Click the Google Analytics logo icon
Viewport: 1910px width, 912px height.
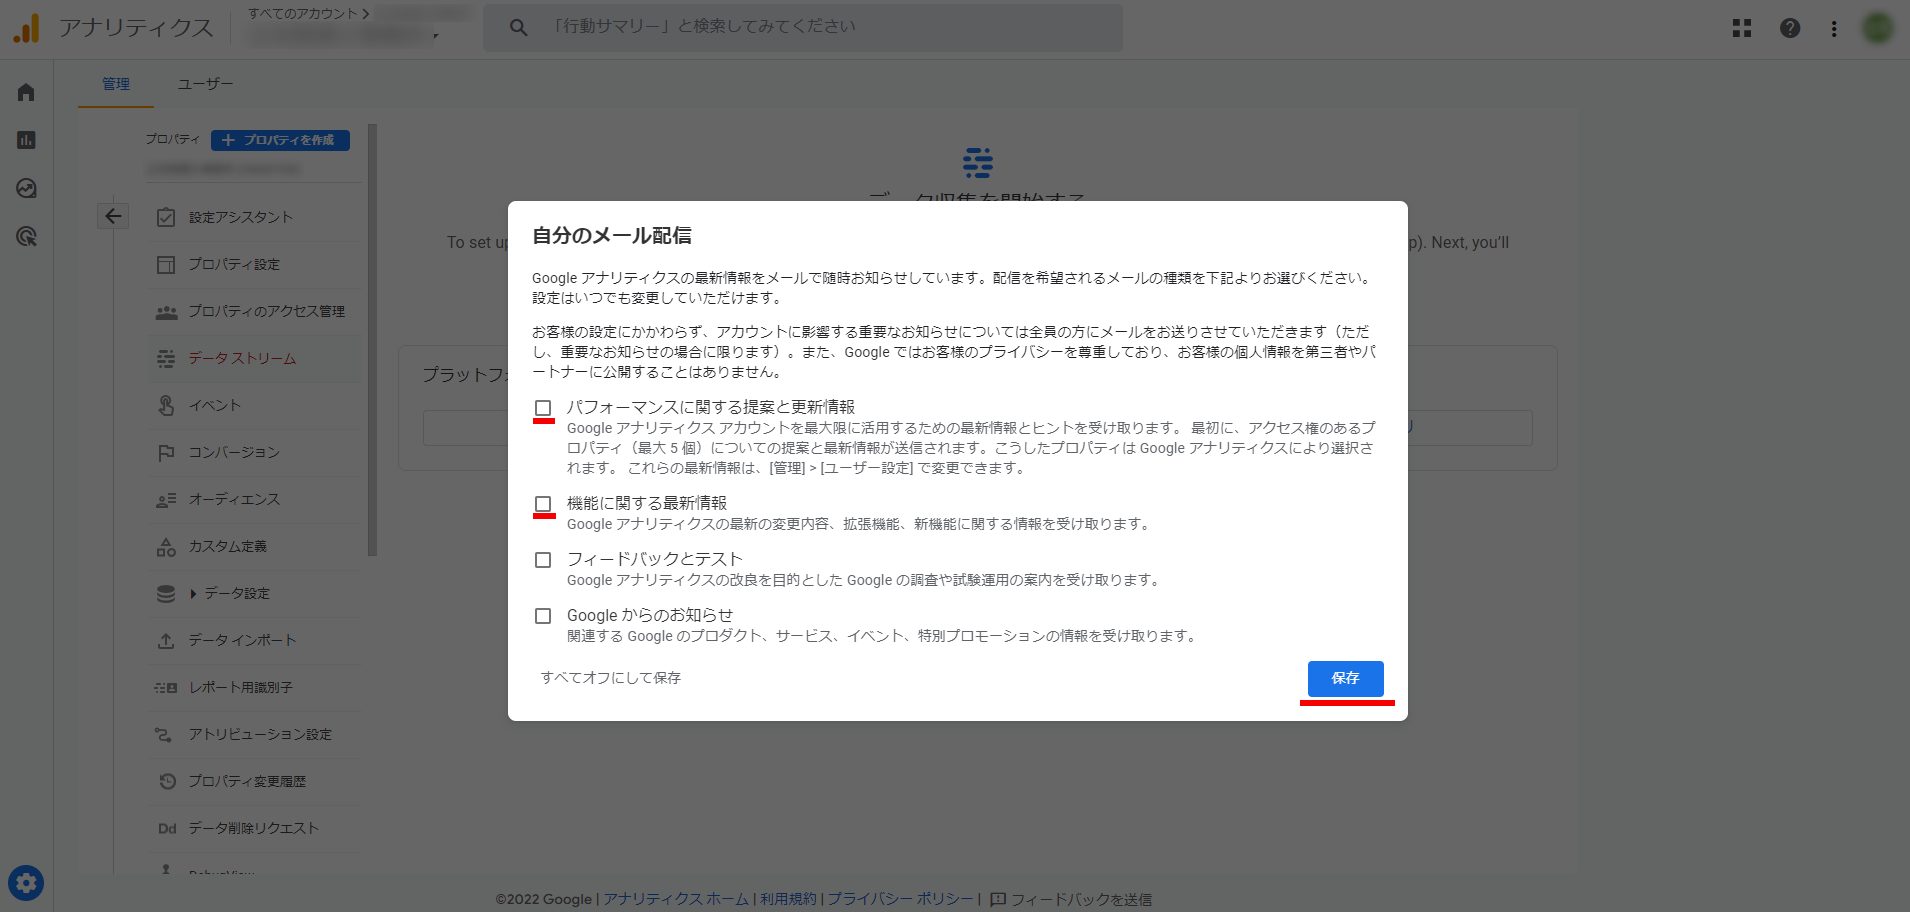[26, 28]
